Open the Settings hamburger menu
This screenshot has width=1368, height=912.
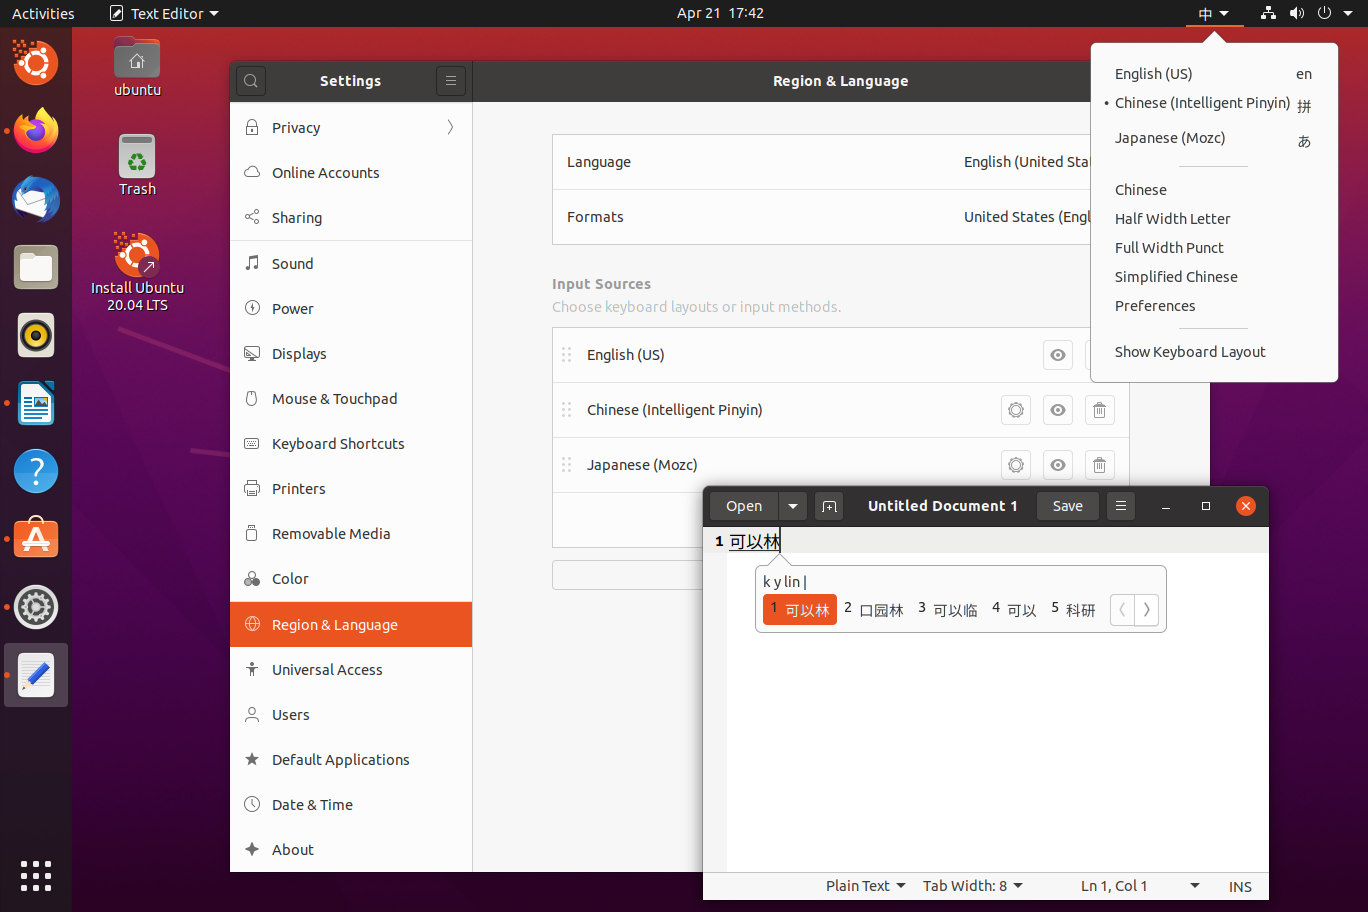tap(451, 81)
